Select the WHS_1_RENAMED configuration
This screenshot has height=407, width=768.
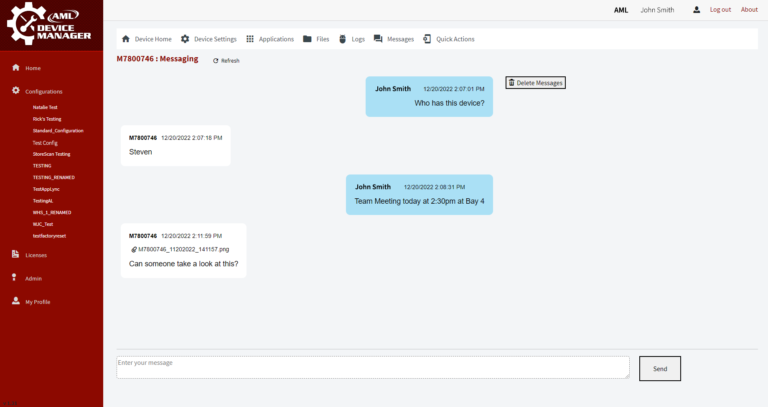tap(52, 213)
